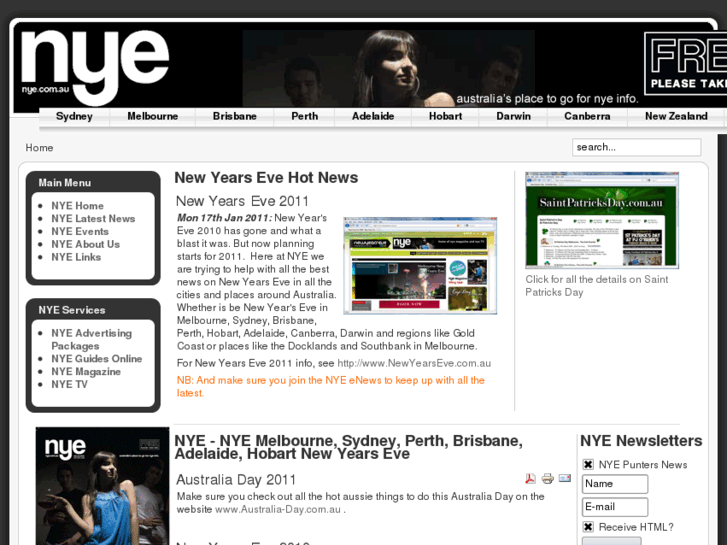Click the NewYearsEve.com.au hyperlink
Image resolution: width=727 pixels, height=545 pixels.
tap(414, 363)
